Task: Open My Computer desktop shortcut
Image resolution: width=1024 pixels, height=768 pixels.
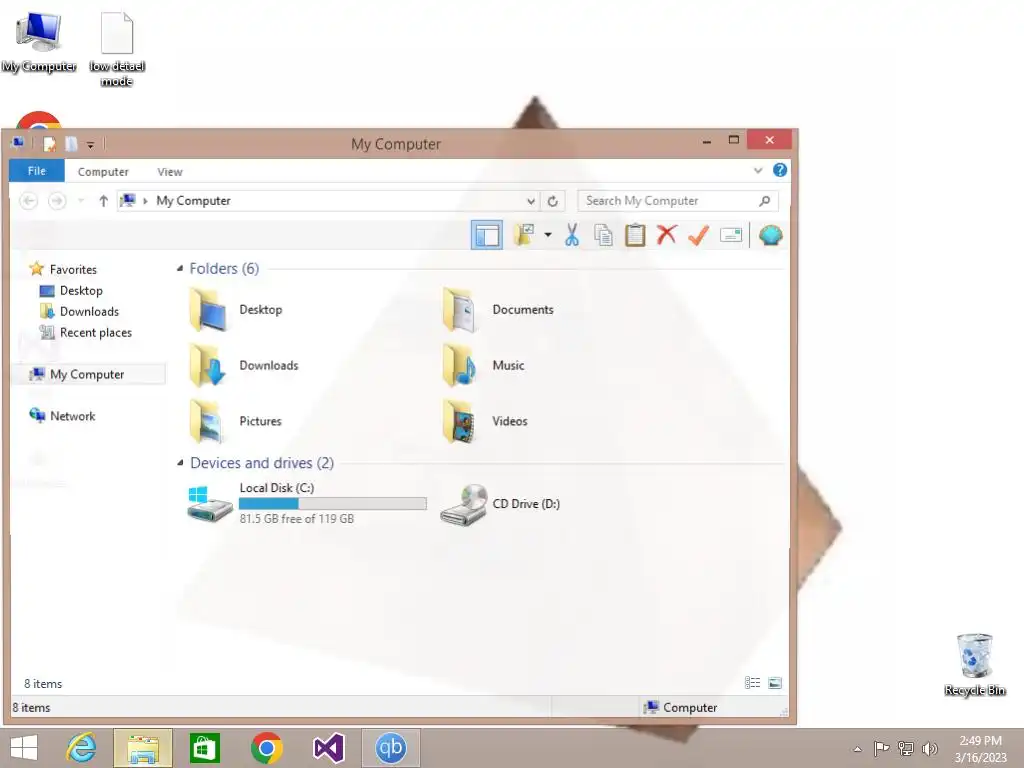Action: [39, 42]
